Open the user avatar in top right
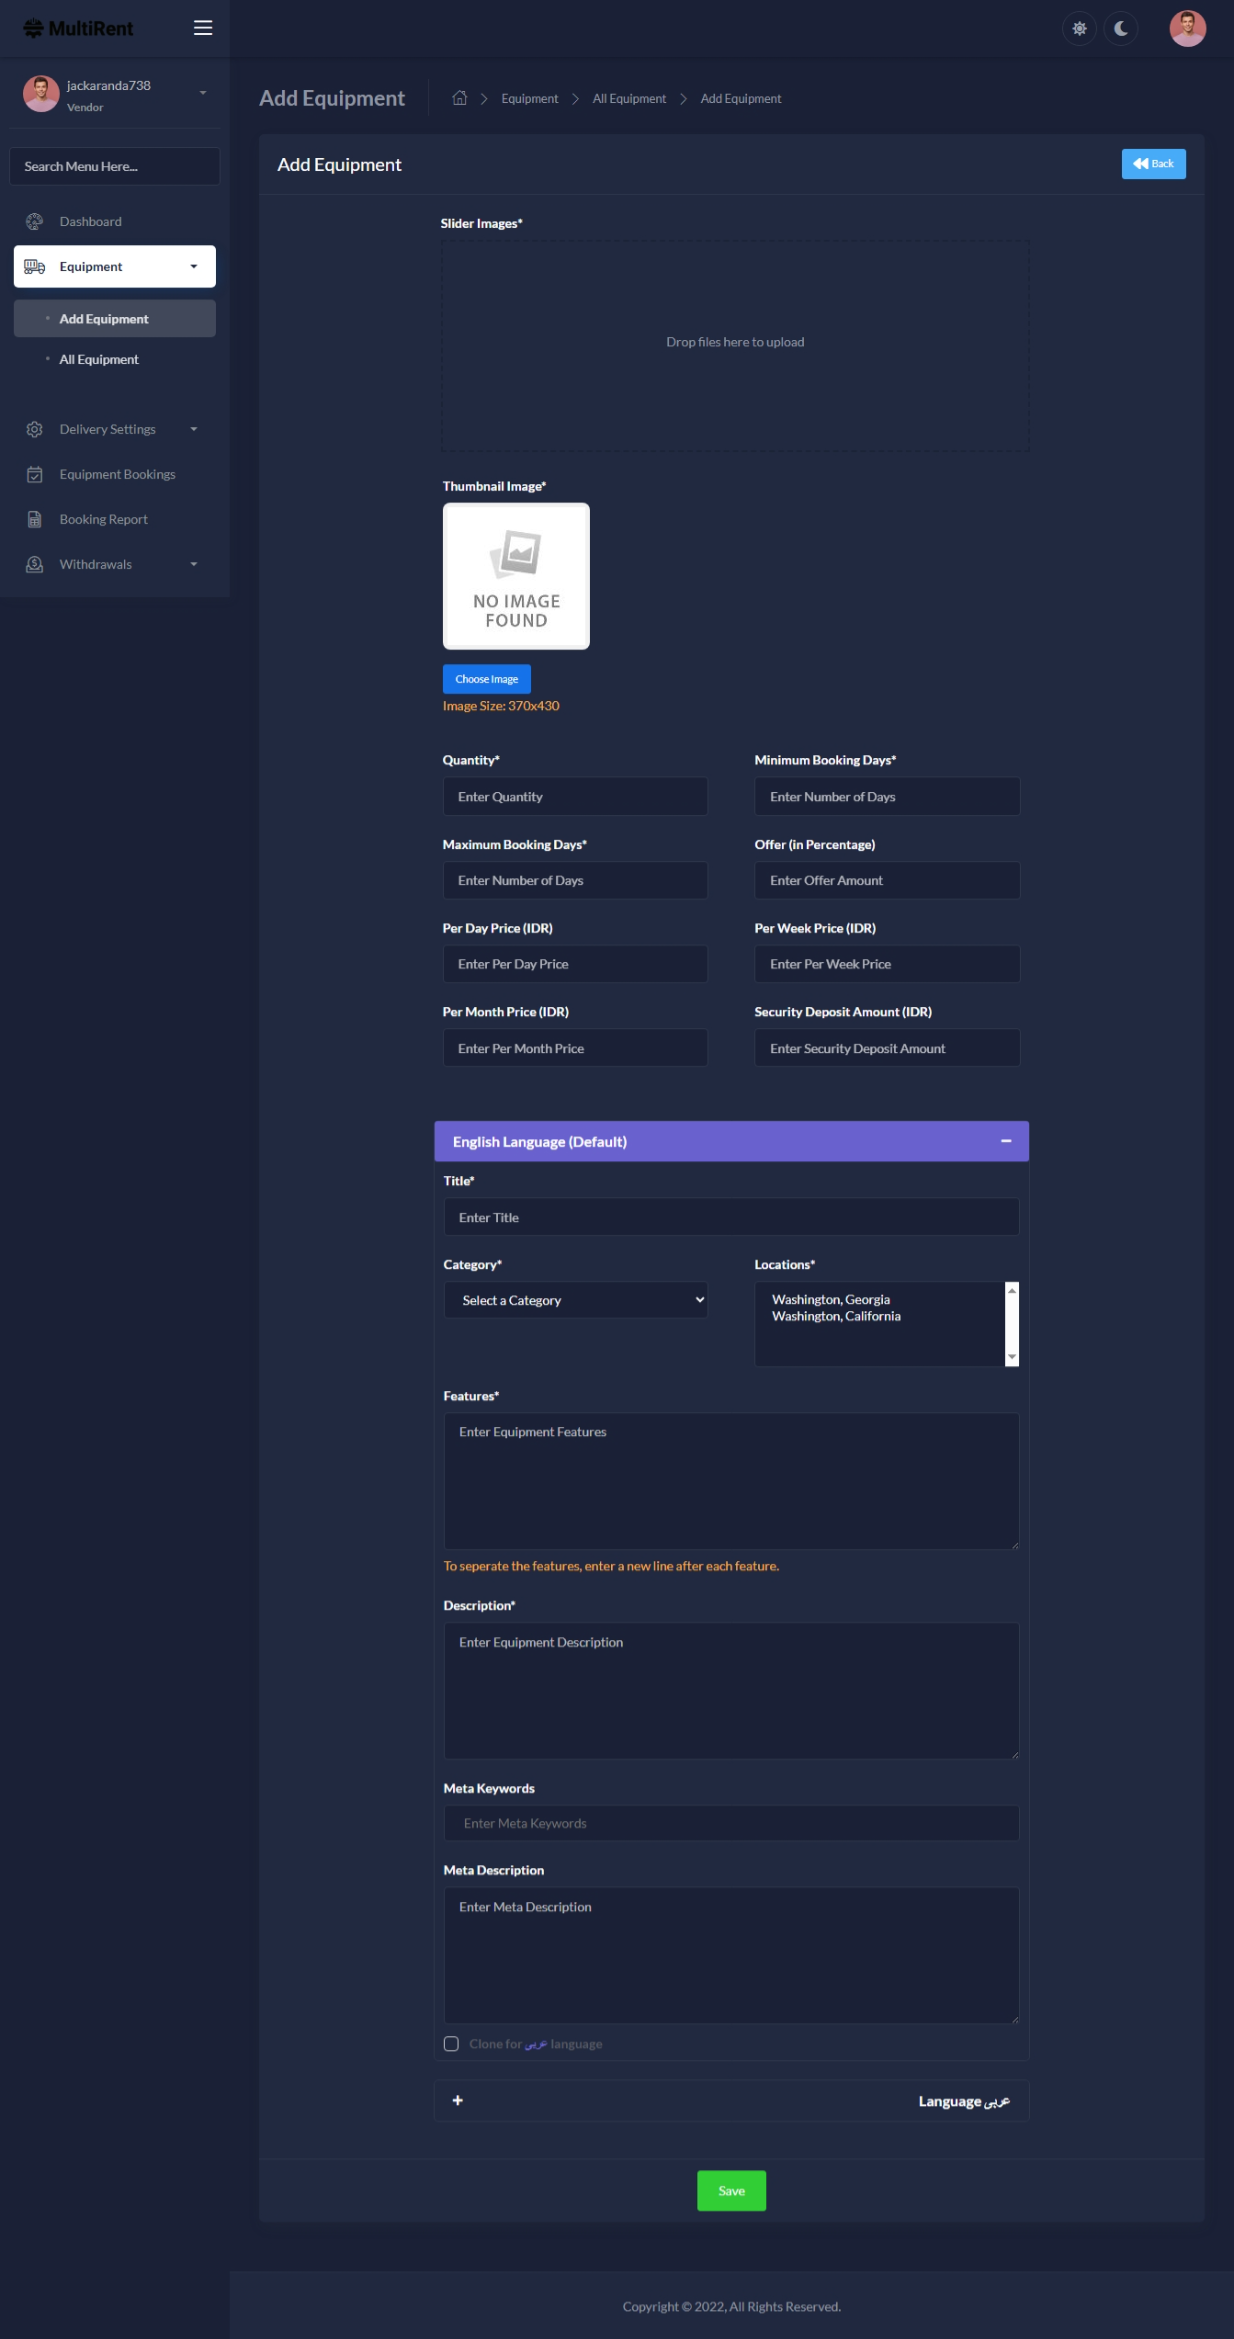 (1187, 29)
